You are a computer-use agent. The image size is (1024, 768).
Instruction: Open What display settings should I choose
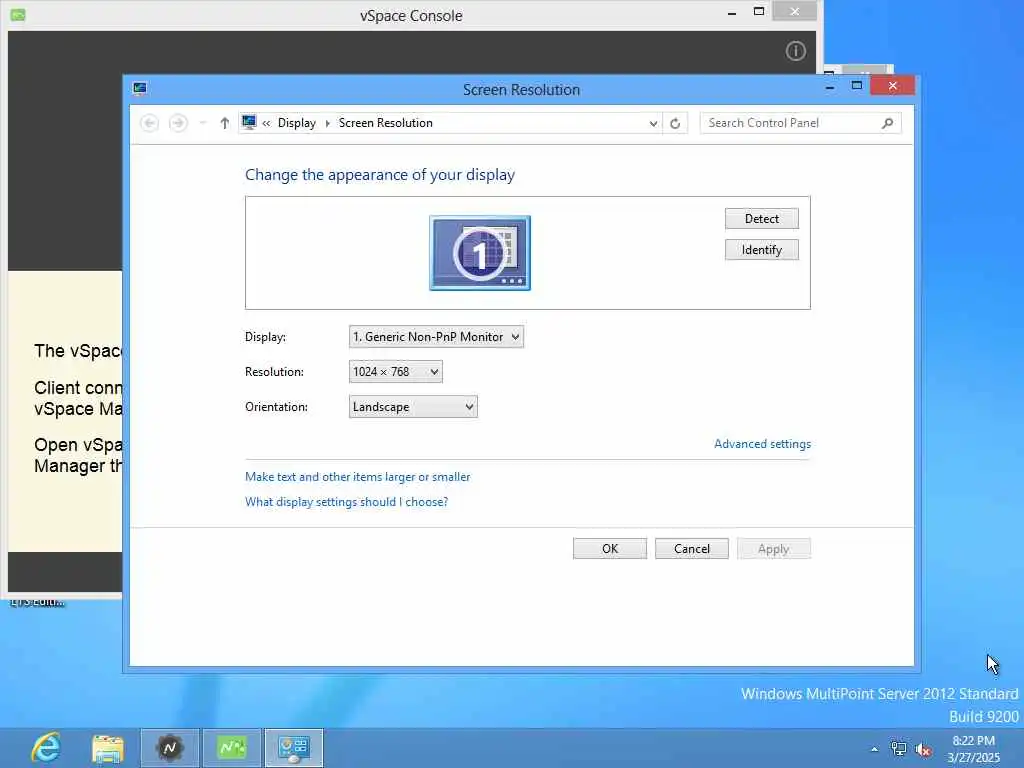(x=346, y=502)
